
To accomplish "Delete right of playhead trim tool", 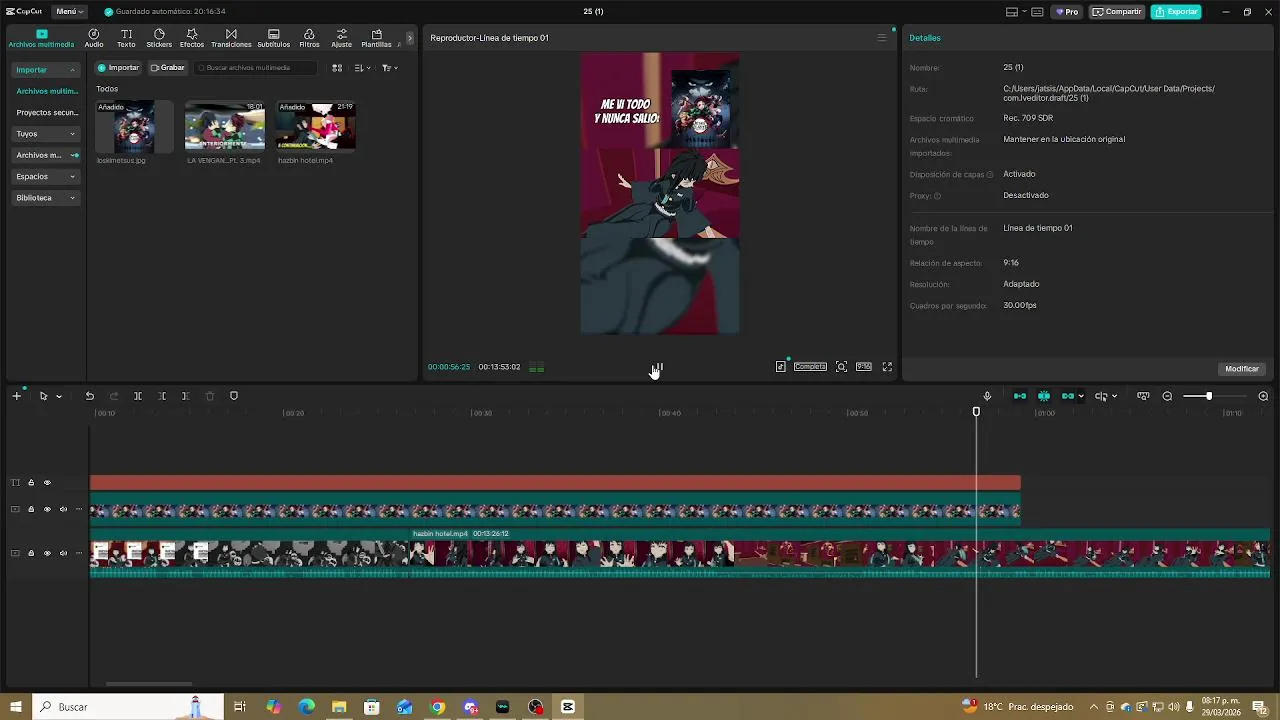I will [185, 396].
